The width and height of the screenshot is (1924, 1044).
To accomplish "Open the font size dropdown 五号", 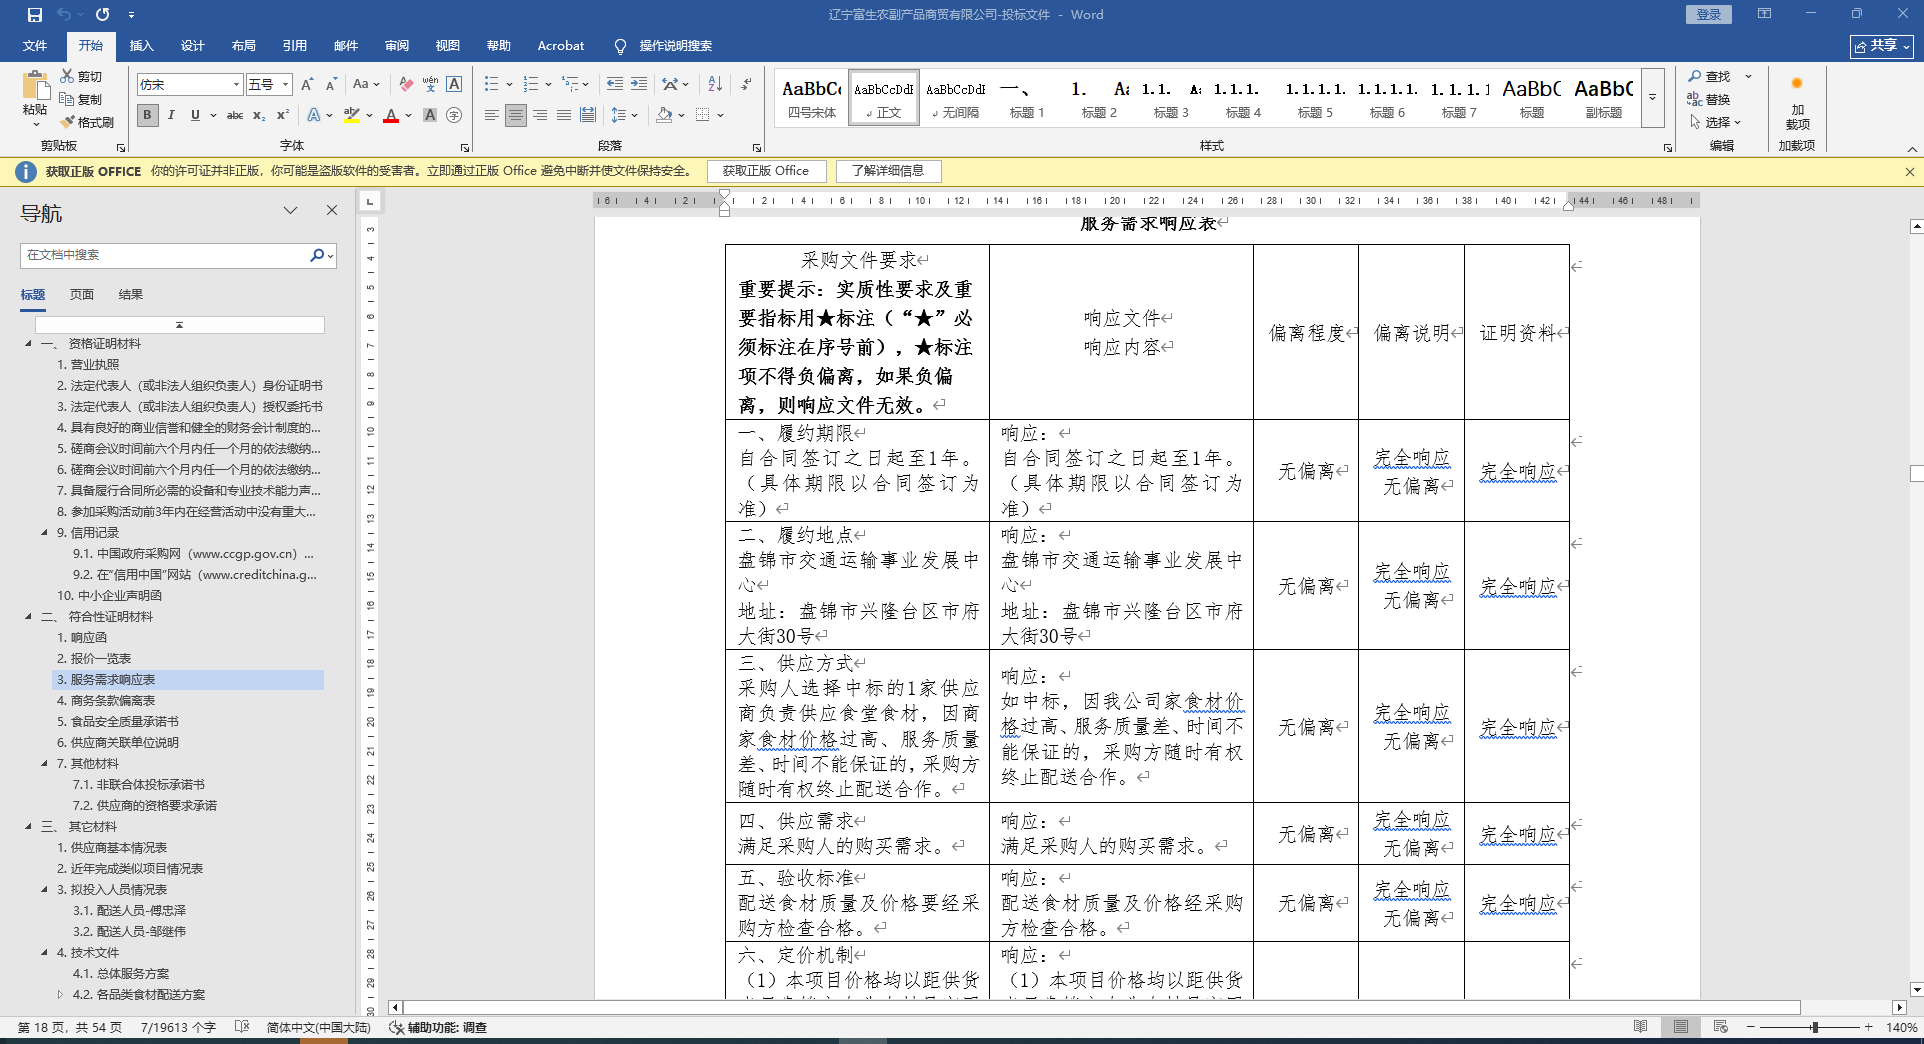I will pyautogui.click(x=285, y=85).
